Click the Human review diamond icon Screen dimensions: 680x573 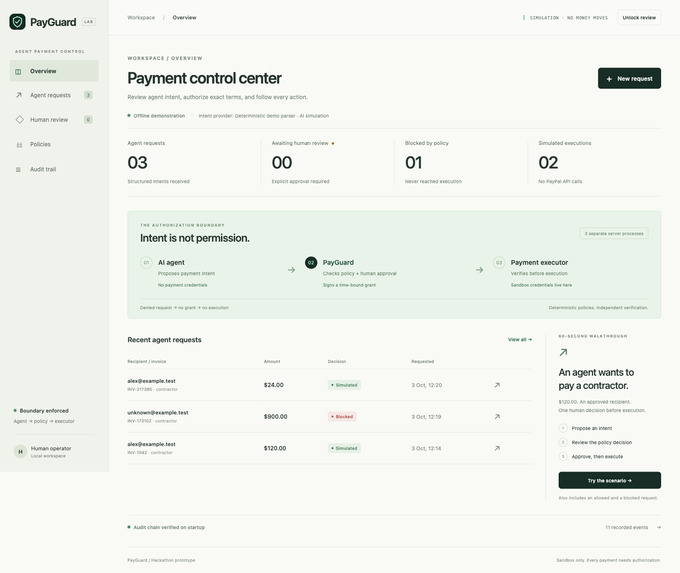tap(20, 119)
